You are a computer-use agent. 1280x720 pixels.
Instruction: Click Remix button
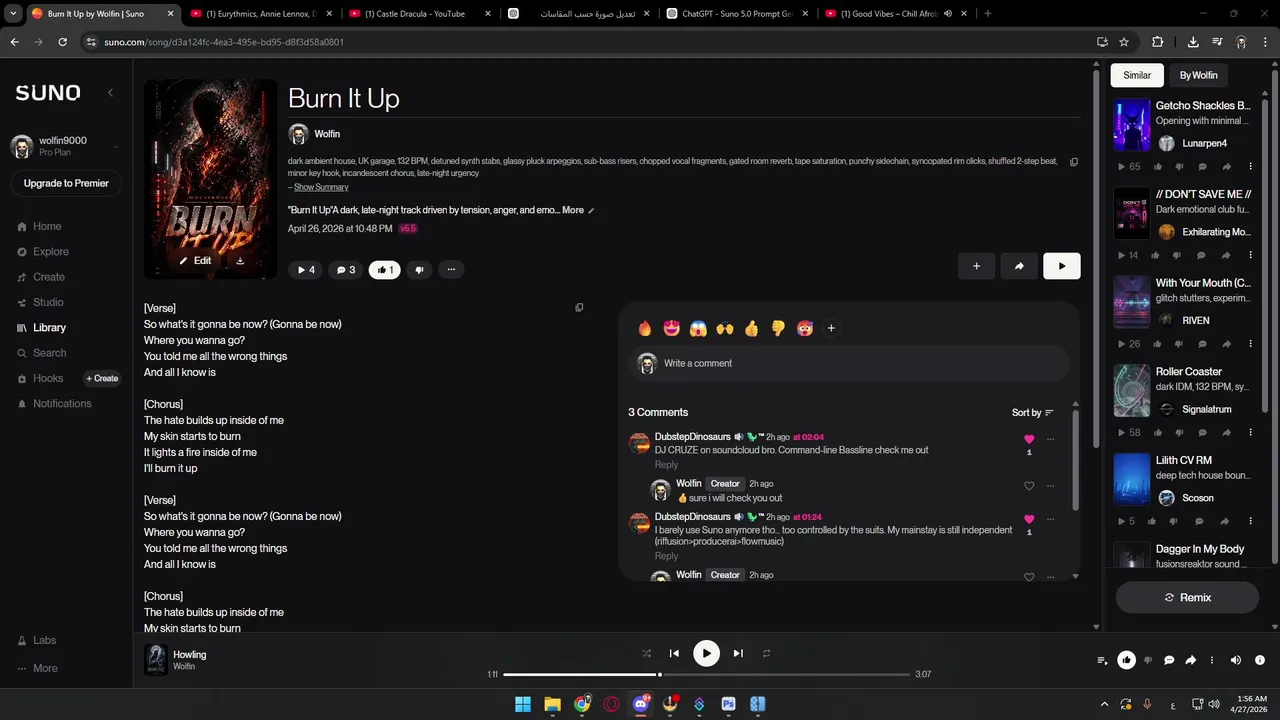pos(1187,597)
